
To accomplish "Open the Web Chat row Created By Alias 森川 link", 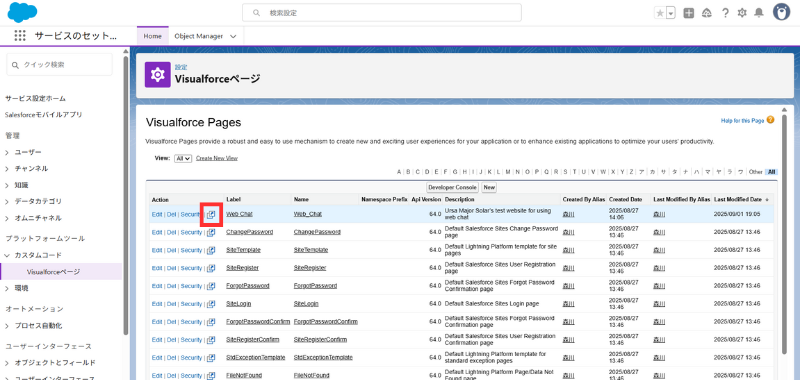I will (x=568, y=215).
